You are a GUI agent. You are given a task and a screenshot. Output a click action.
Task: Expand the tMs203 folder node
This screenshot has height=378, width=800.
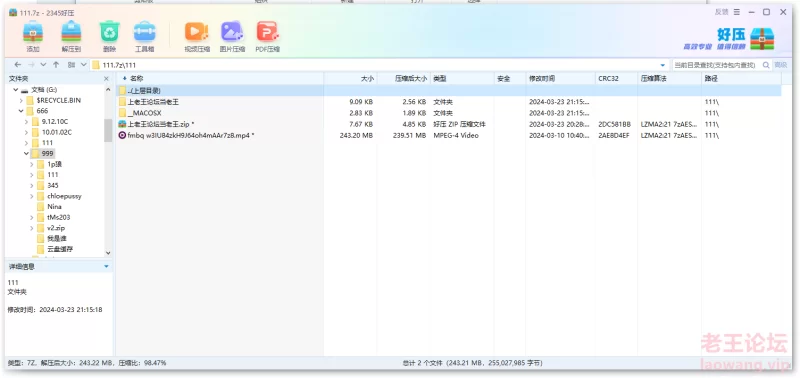click(x=32, y=217)
